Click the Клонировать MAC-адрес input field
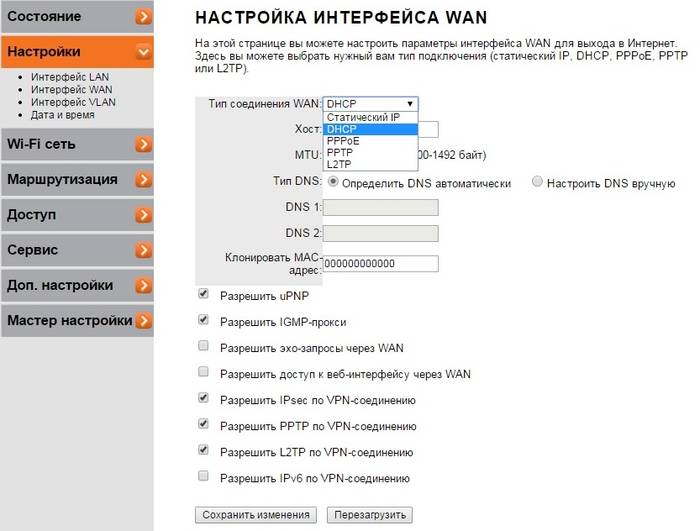 pyautogui.click(x=381, y=264)
